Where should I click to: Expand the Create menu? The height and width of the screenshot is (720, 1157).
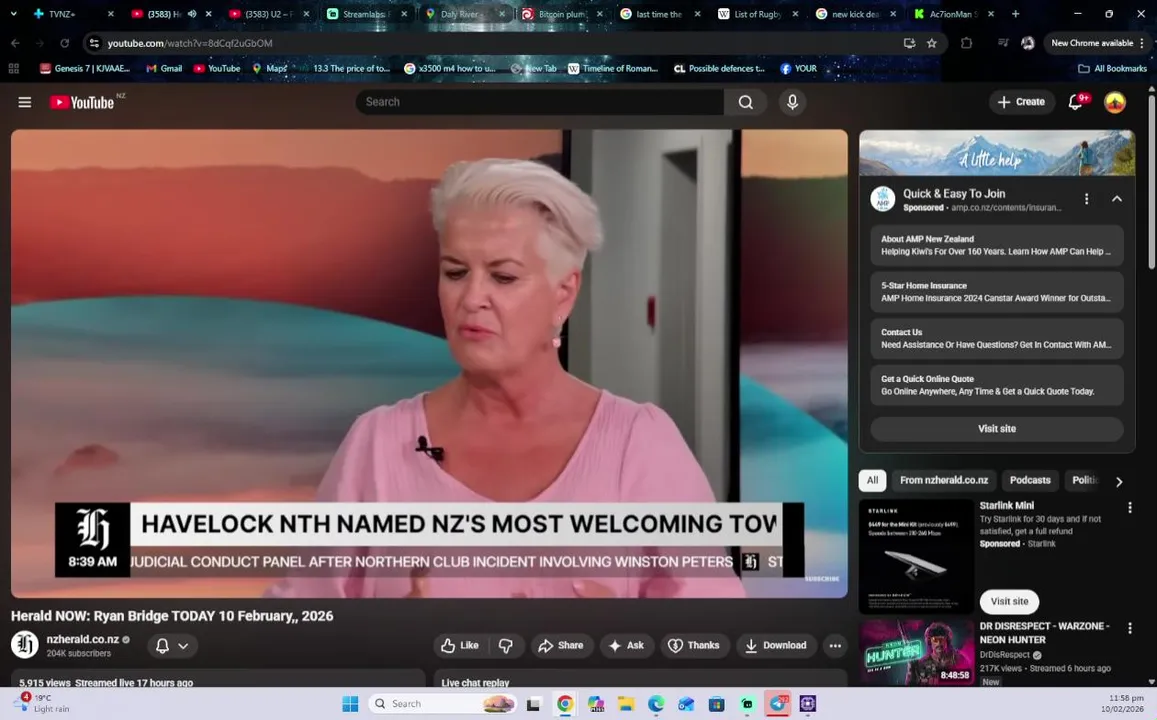(x=1021, y=102)
